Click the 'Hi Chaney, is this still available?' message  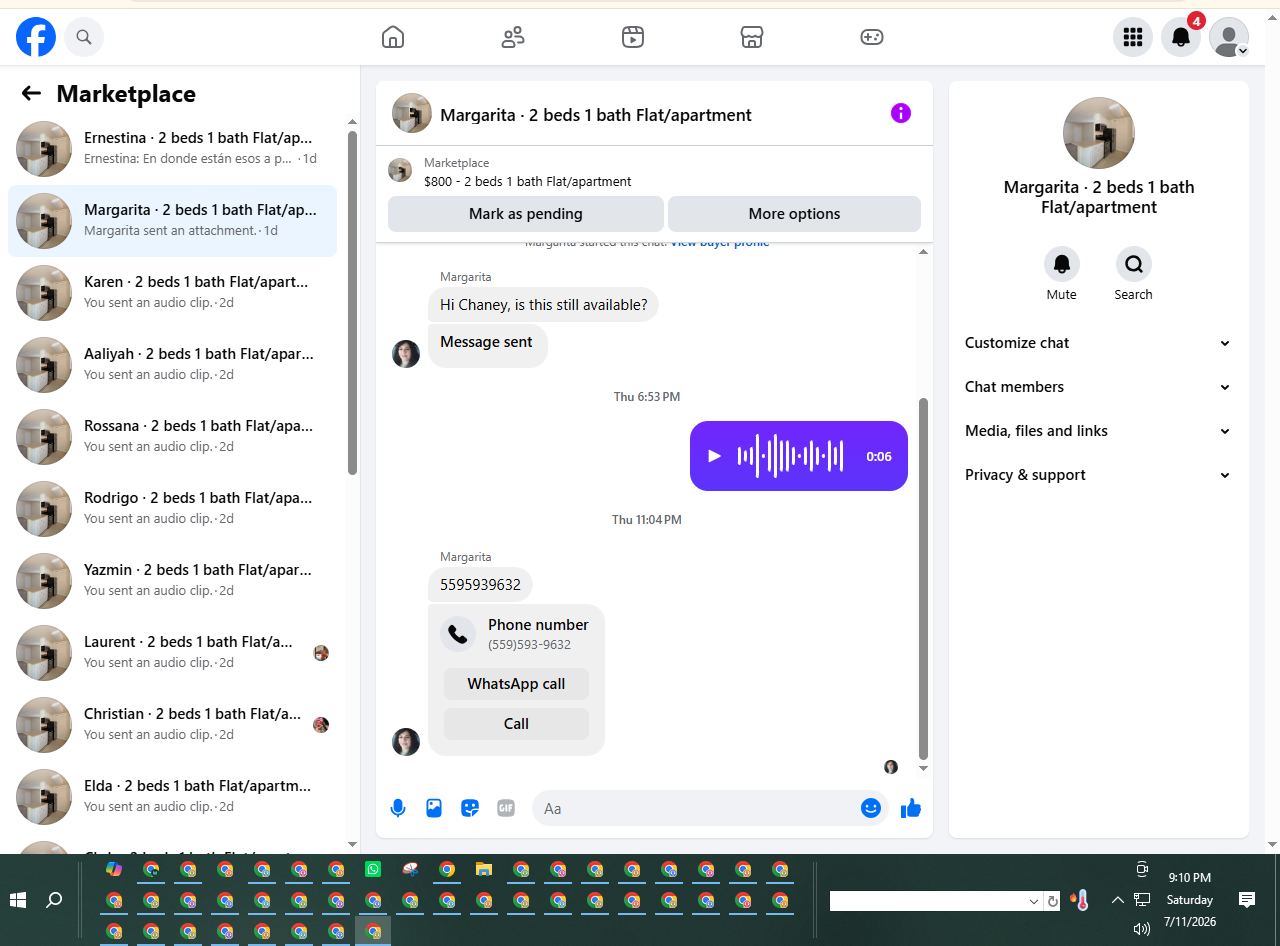point(543,305)
